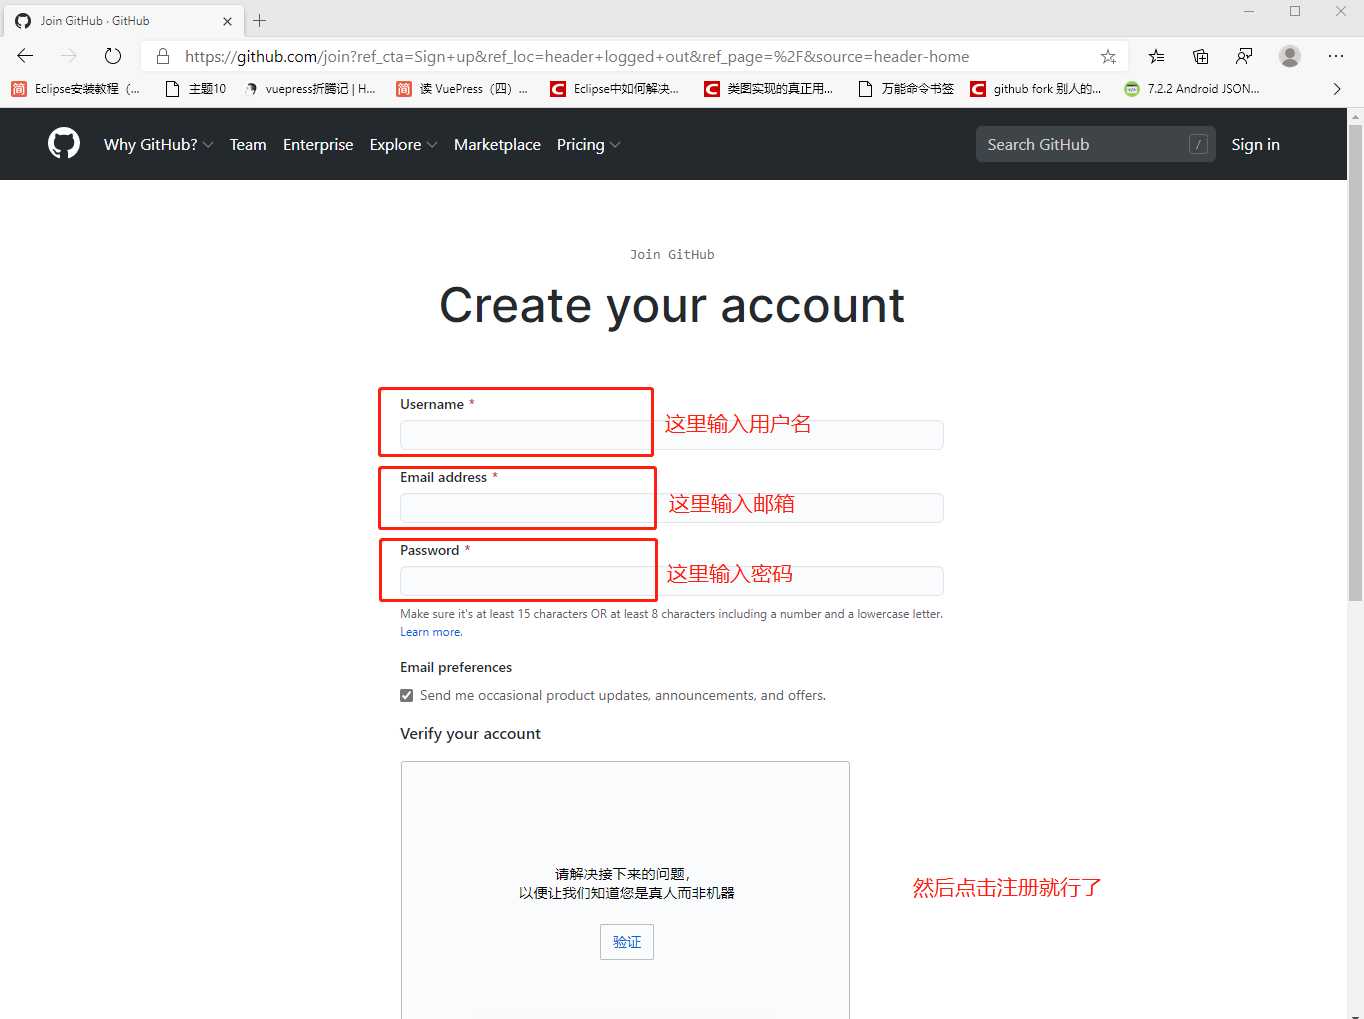Open the 7.2.2 Android JSON bookmark
Image resolution: width=1364 pixels, height=1019 pixels.
tap(1192, 89)
